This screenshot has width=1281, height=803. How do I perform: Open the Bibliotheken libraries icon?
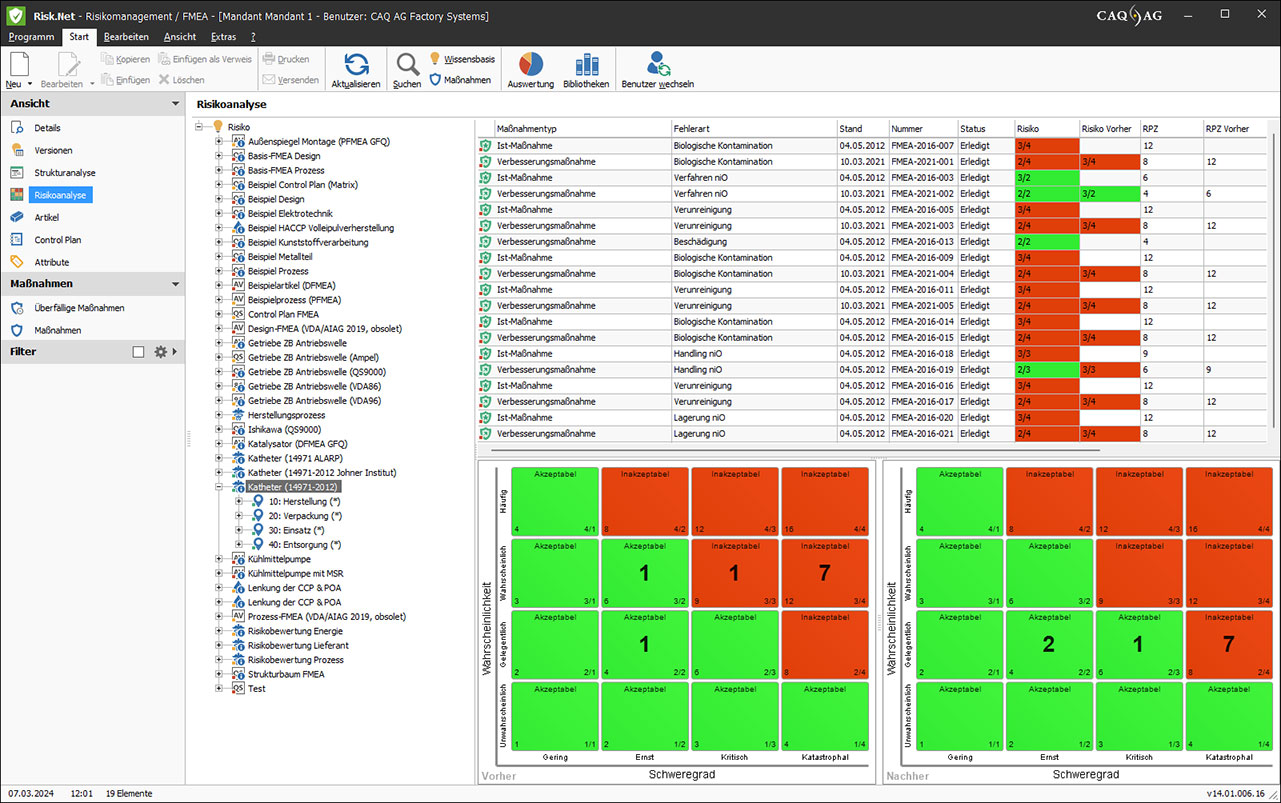585,66
